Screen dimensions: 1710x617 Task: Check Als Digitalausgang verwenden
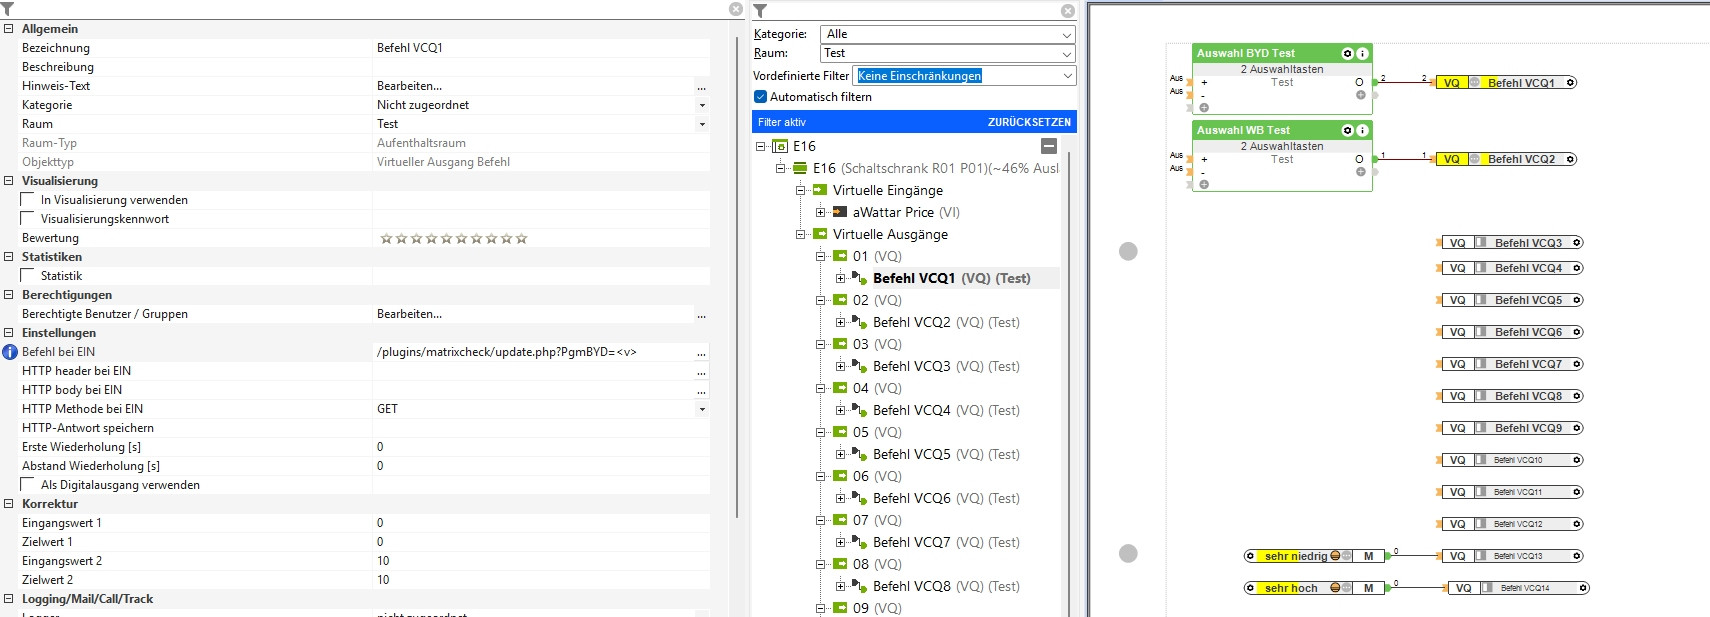(x=28, y=485)
